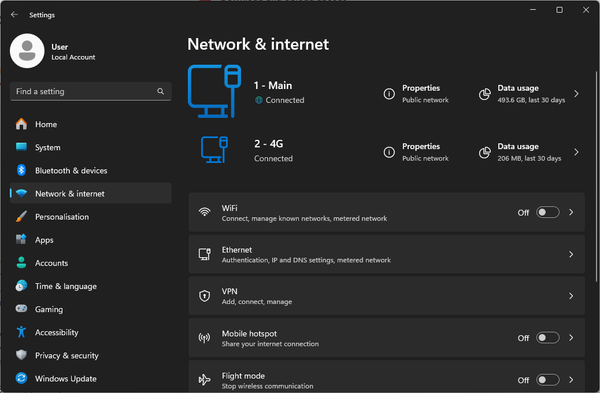This screenshot has height=393, width=600.
Task: Click the back arrow in Settings header
Action: coord(14,15)
